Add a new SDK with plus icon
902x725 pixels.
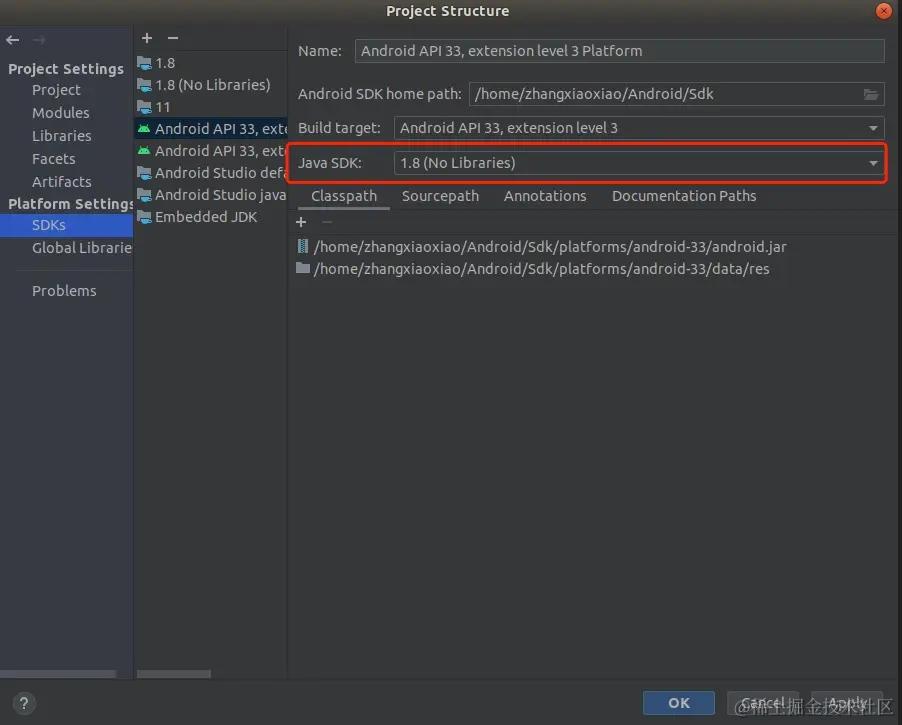tap(147, 38)
